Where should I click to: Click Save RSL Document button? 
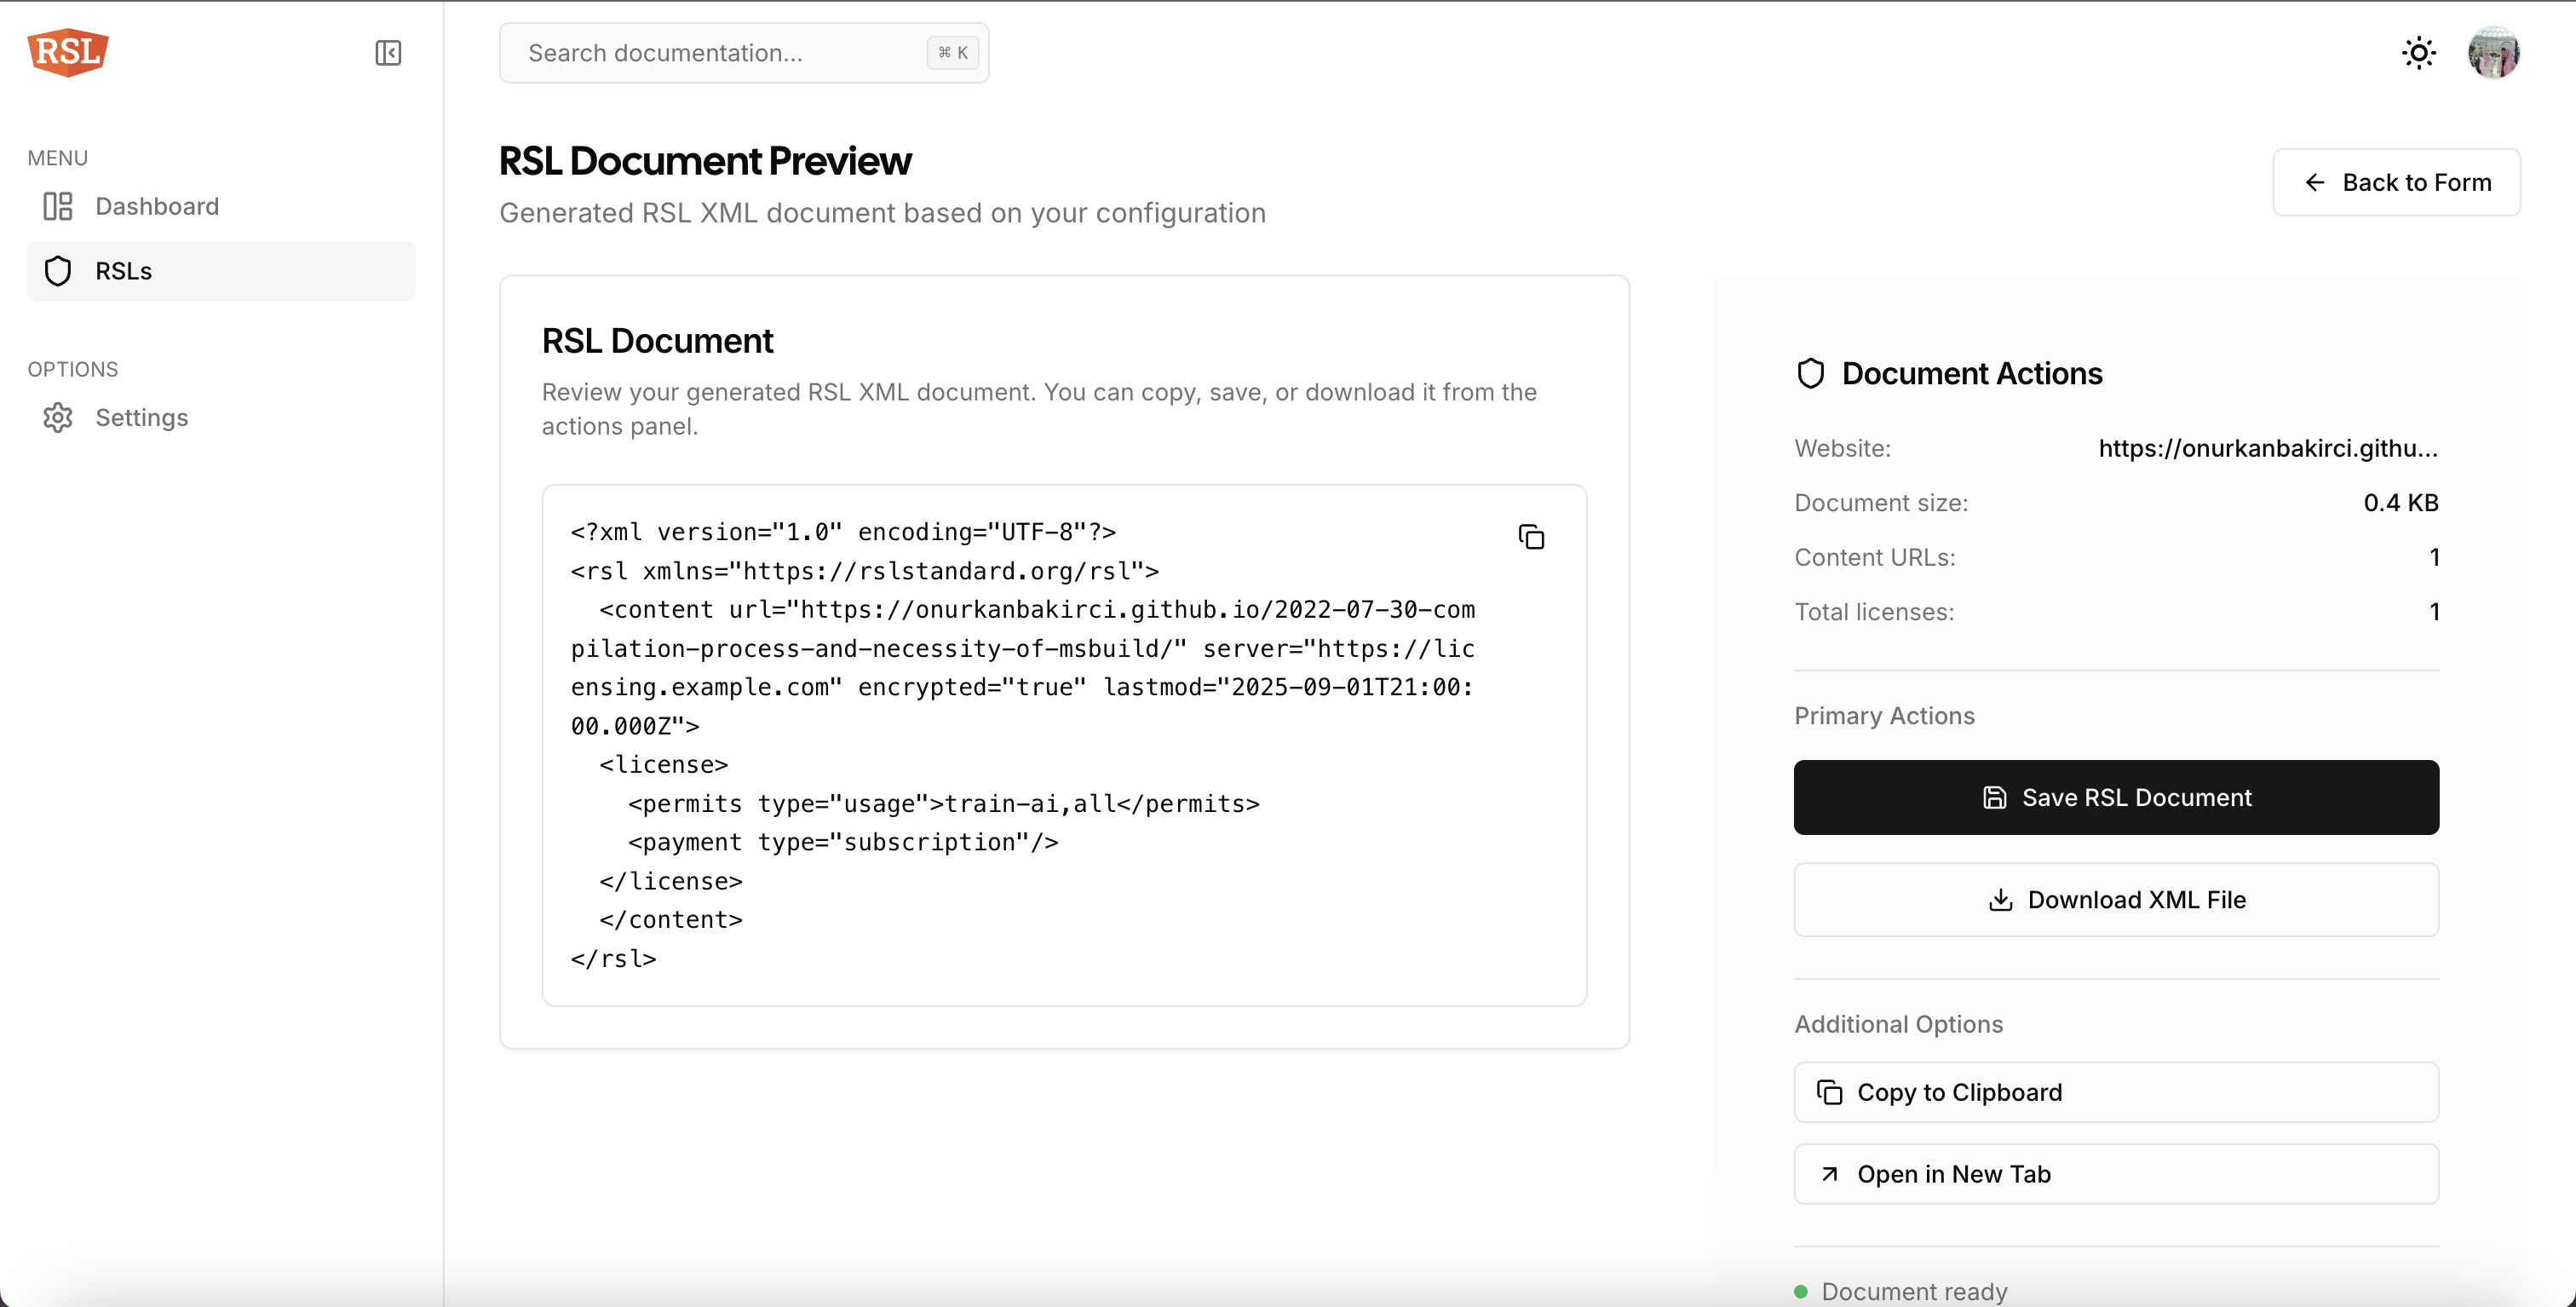pyautogui.click(x=2116, y=797)
